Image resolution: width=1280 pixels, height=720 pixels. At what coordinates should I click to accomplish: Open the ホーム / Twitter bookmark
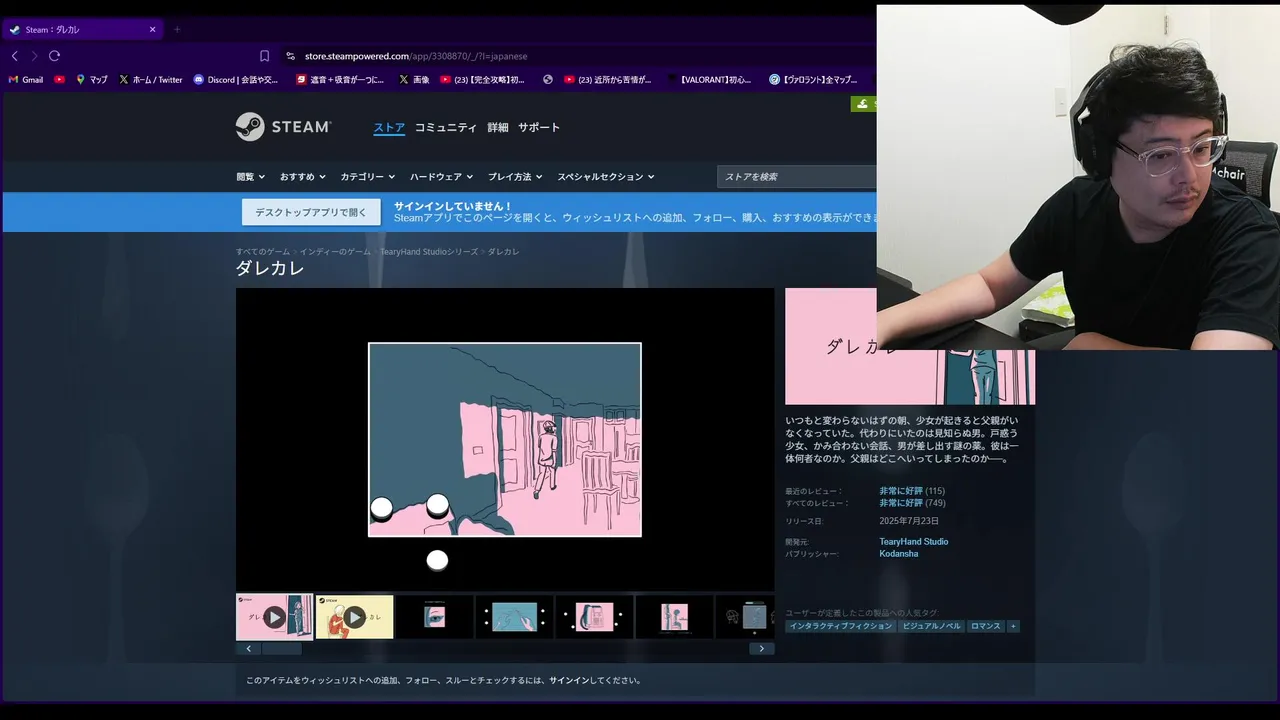tap(151, 79)
